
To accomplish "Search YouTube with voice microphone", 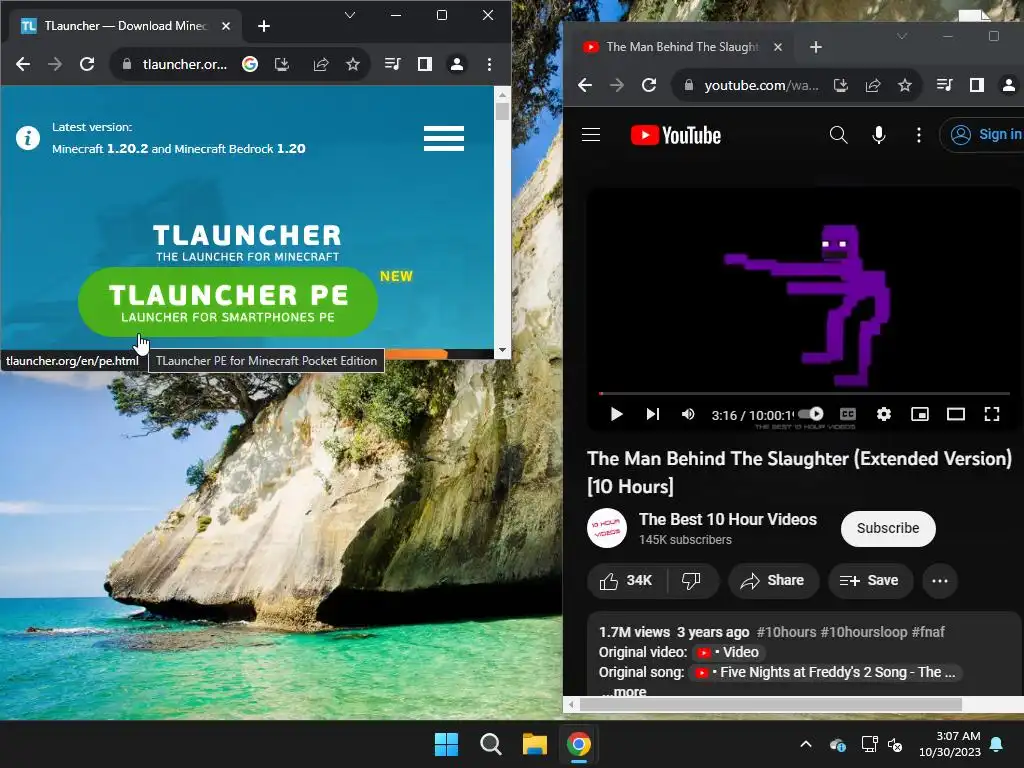I will tap(879, 135).
